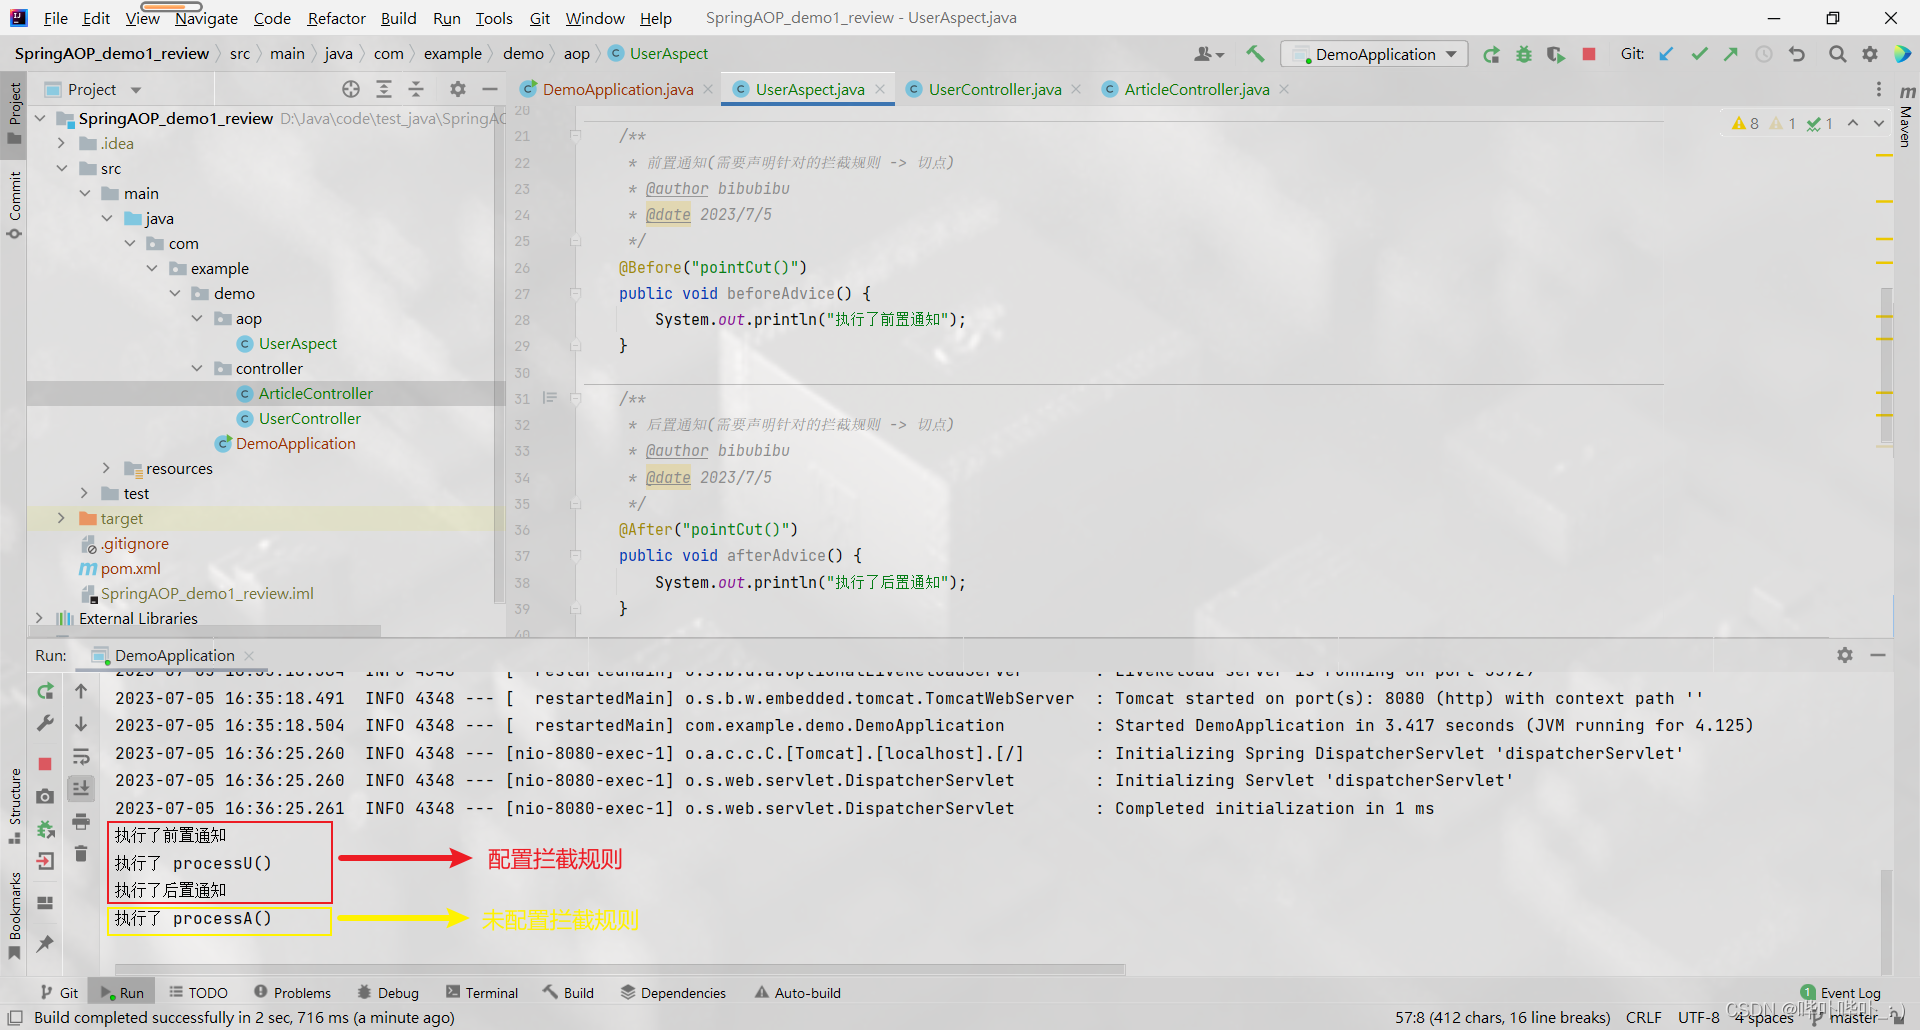Screen dimensions: 1920x1030
Task: Switch to DemoApplication.java editor tab
Action: coord(617,89)
